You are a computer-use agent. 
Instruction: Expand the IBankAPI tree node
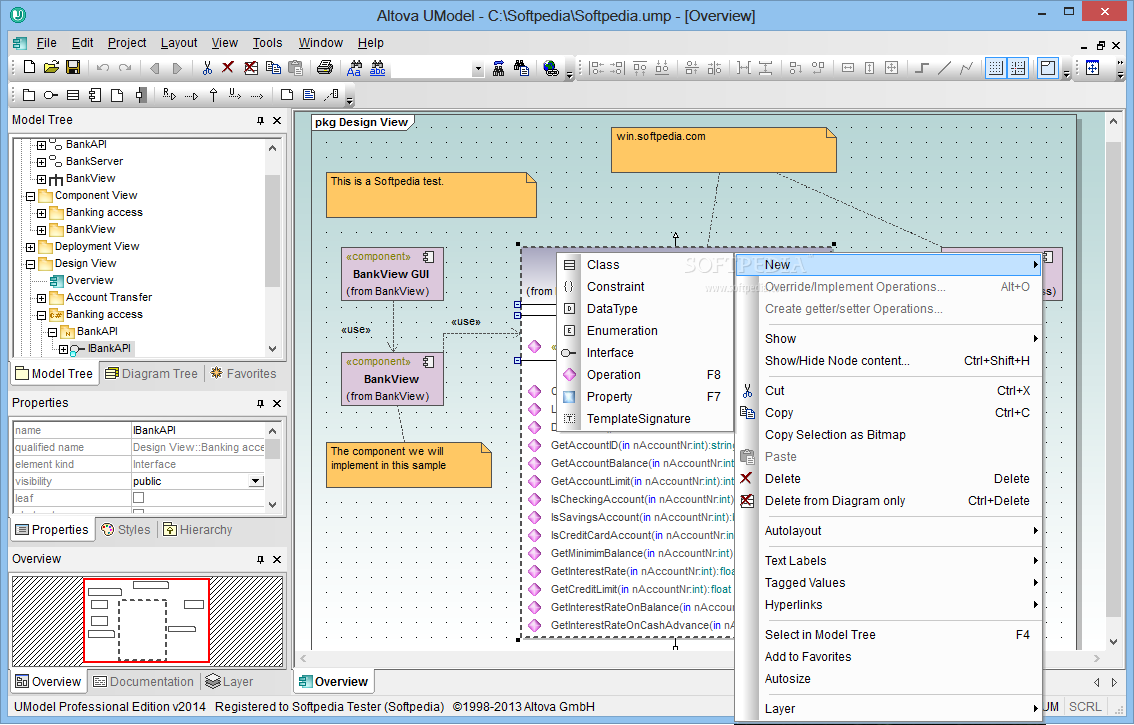[63, 349]
